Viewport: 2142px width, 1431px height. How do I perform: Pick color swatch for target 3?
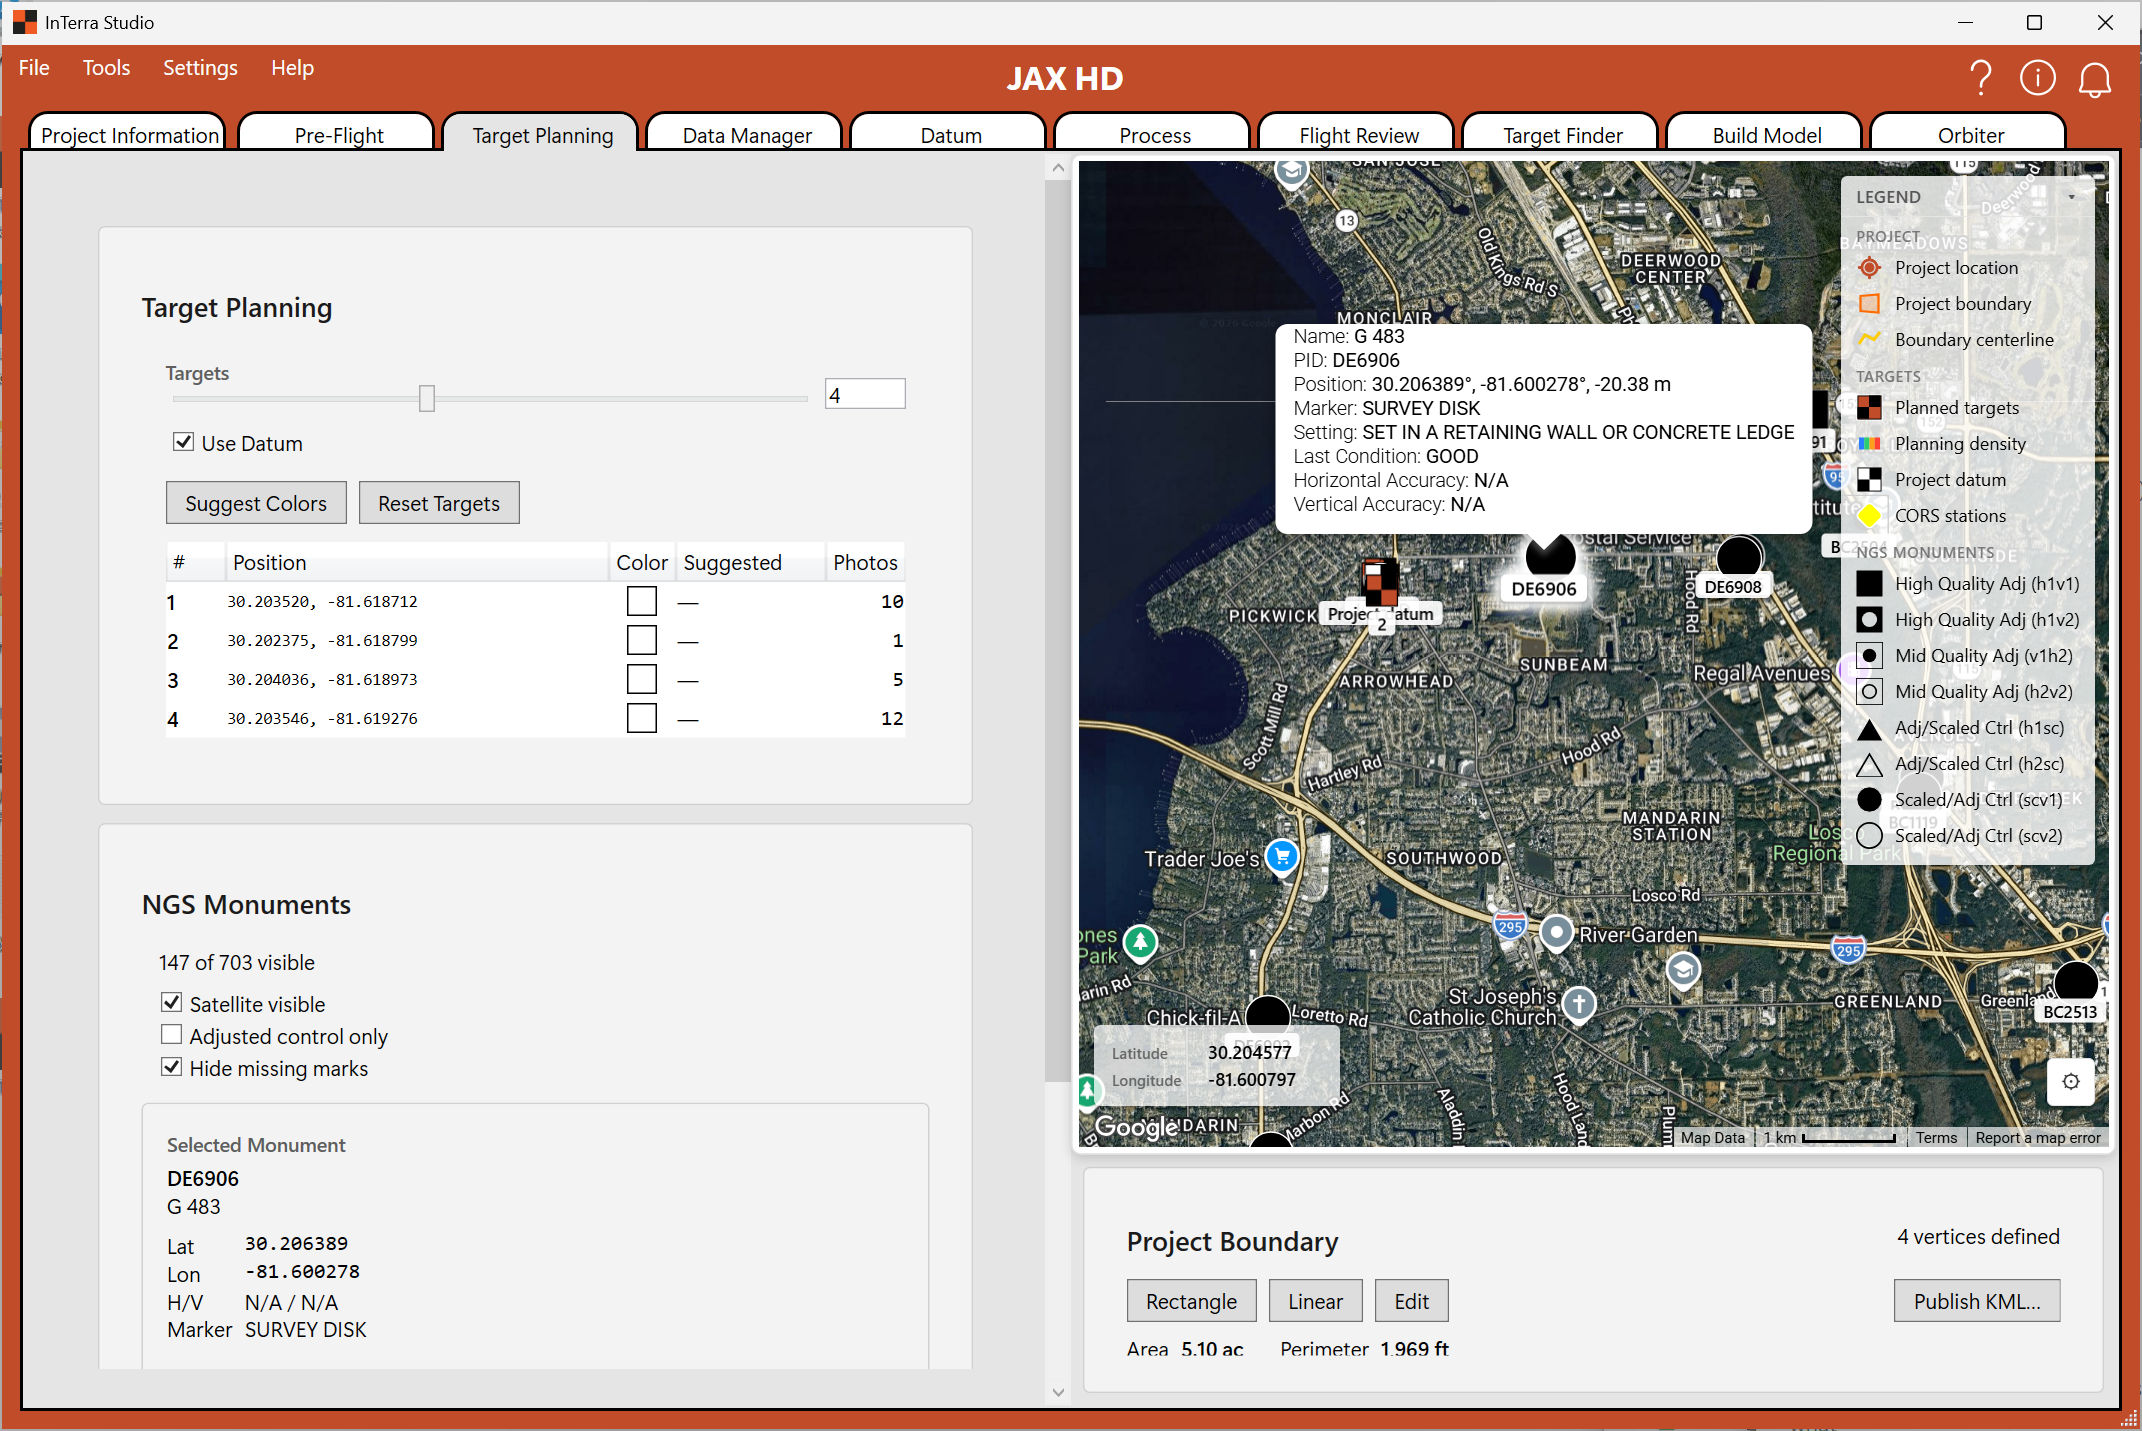642,679
